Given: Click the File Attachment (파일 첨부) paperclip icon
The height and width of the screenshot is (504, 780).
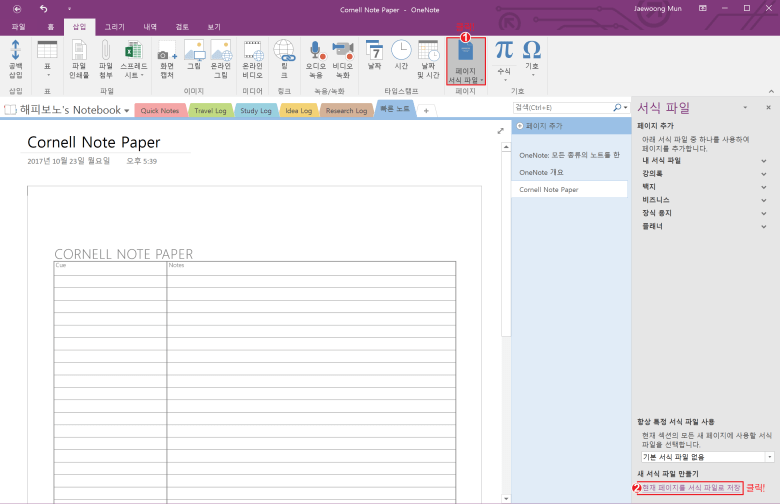Looking at the screenshot, I should tap(105, 59).
